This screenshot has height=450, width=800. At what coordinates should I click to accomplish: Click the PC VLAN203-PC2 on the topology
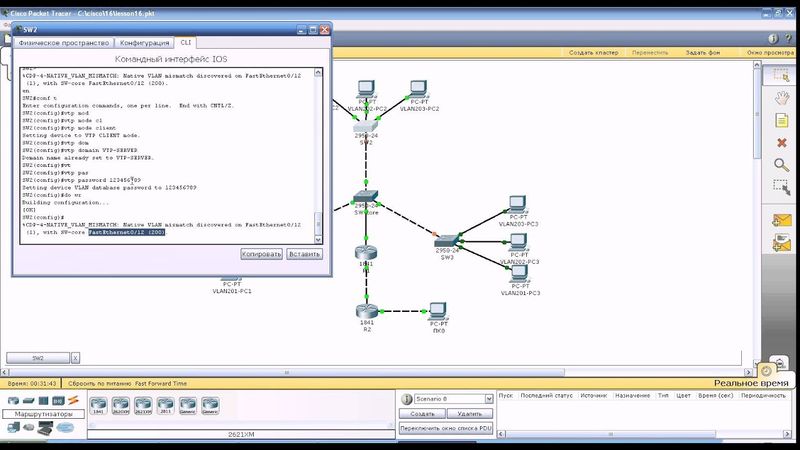click(418, 89)
